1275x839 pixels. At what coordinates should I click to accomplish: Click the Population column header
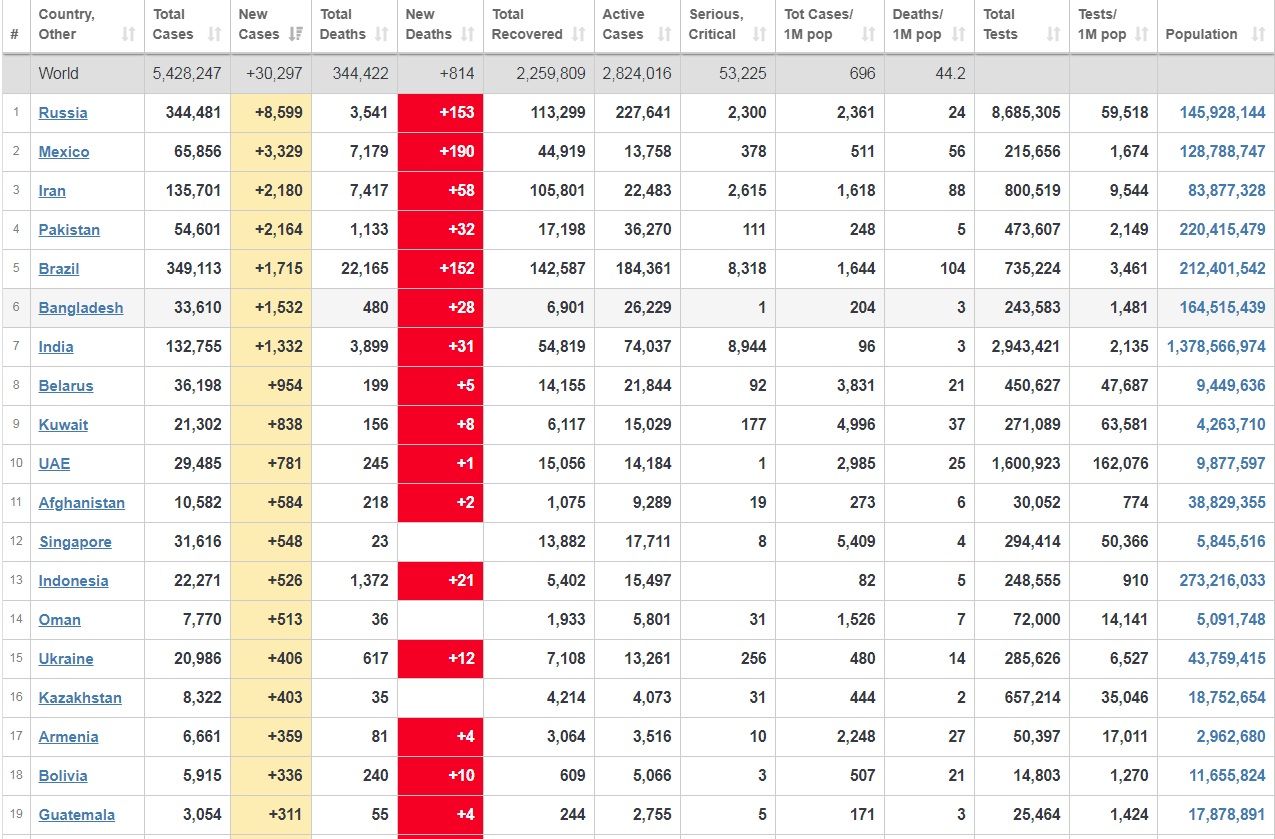click(x=1201, y=34)
